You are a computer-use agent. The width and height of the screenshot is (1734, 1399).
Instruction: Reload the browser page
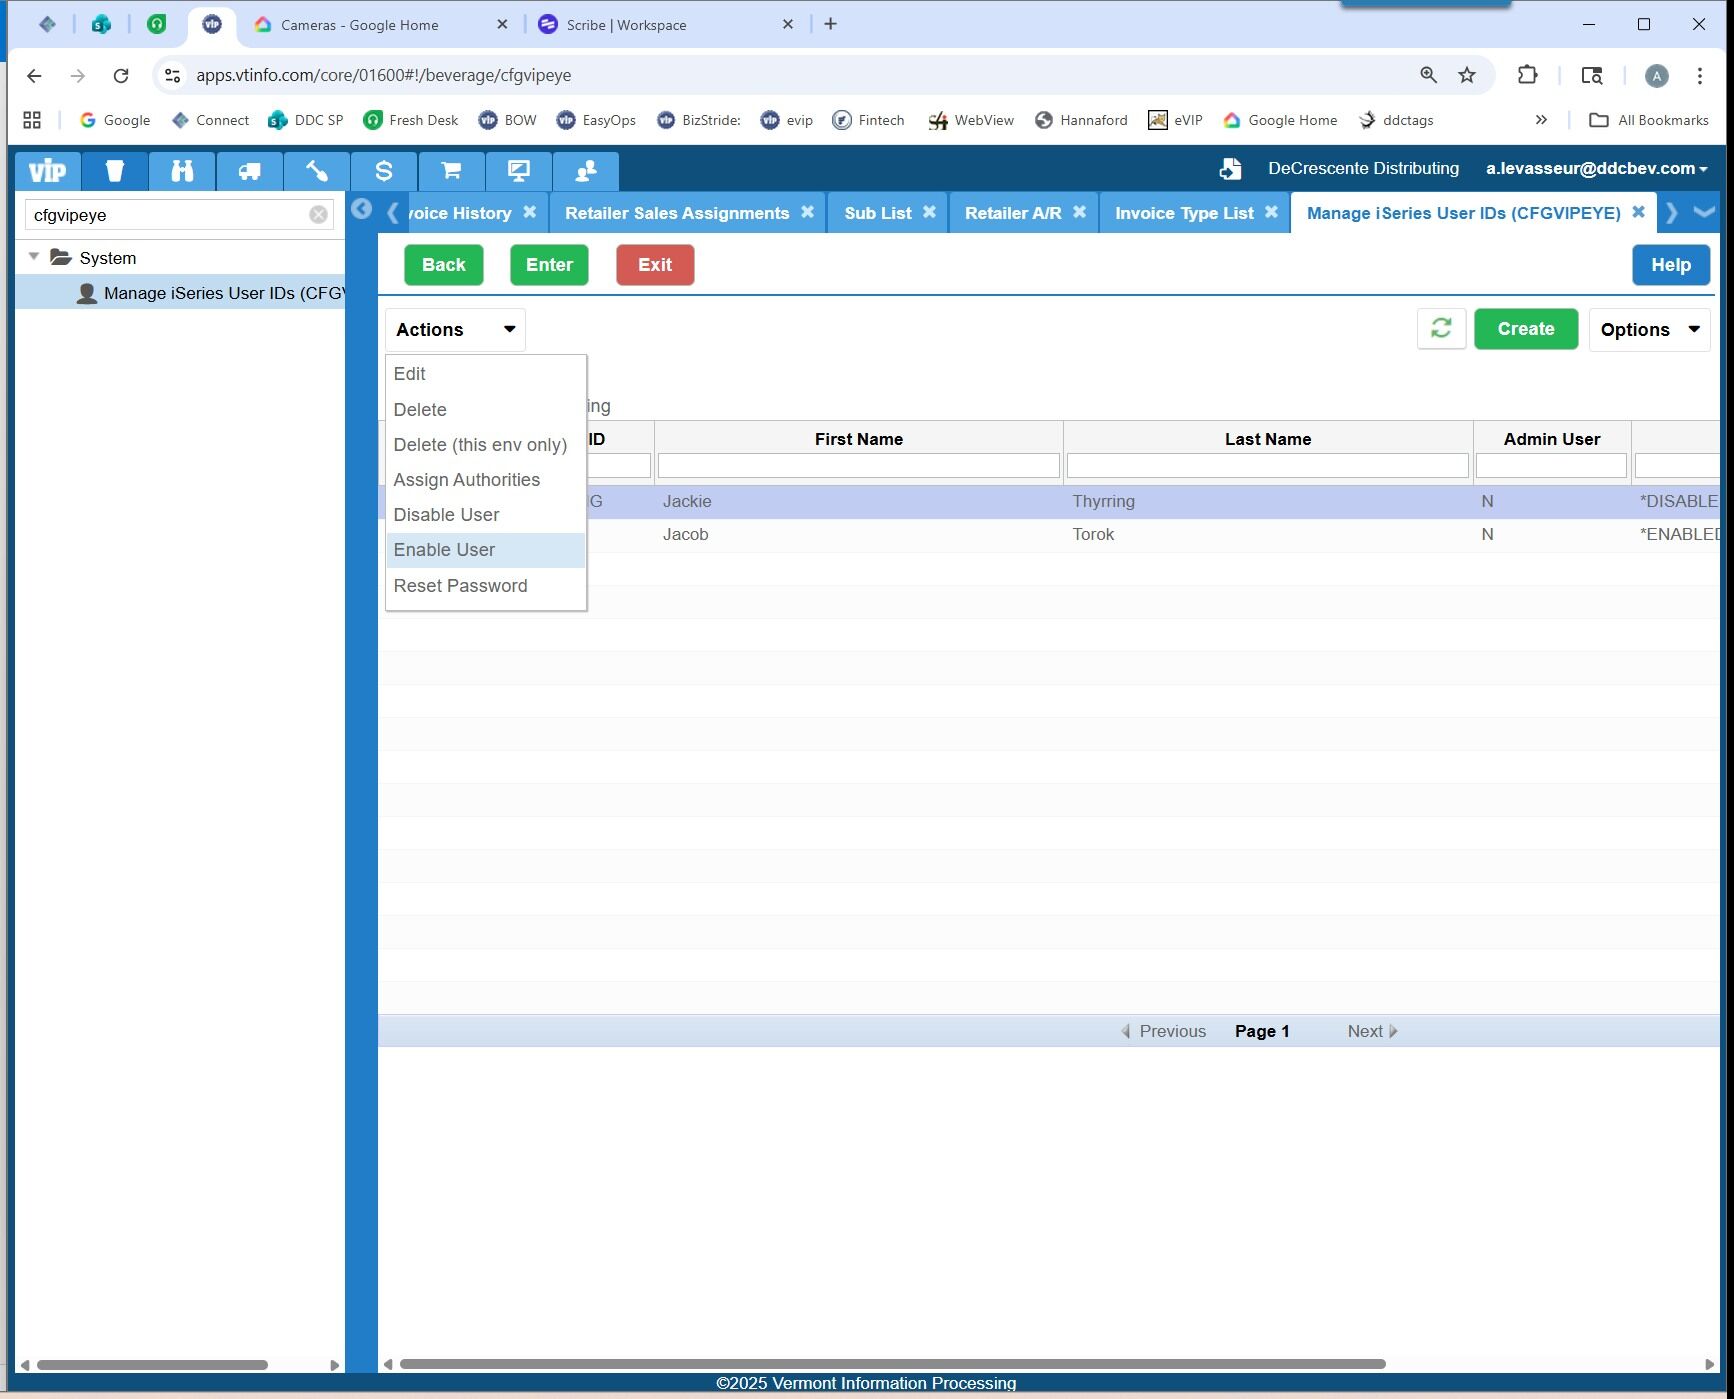[121, 75]
